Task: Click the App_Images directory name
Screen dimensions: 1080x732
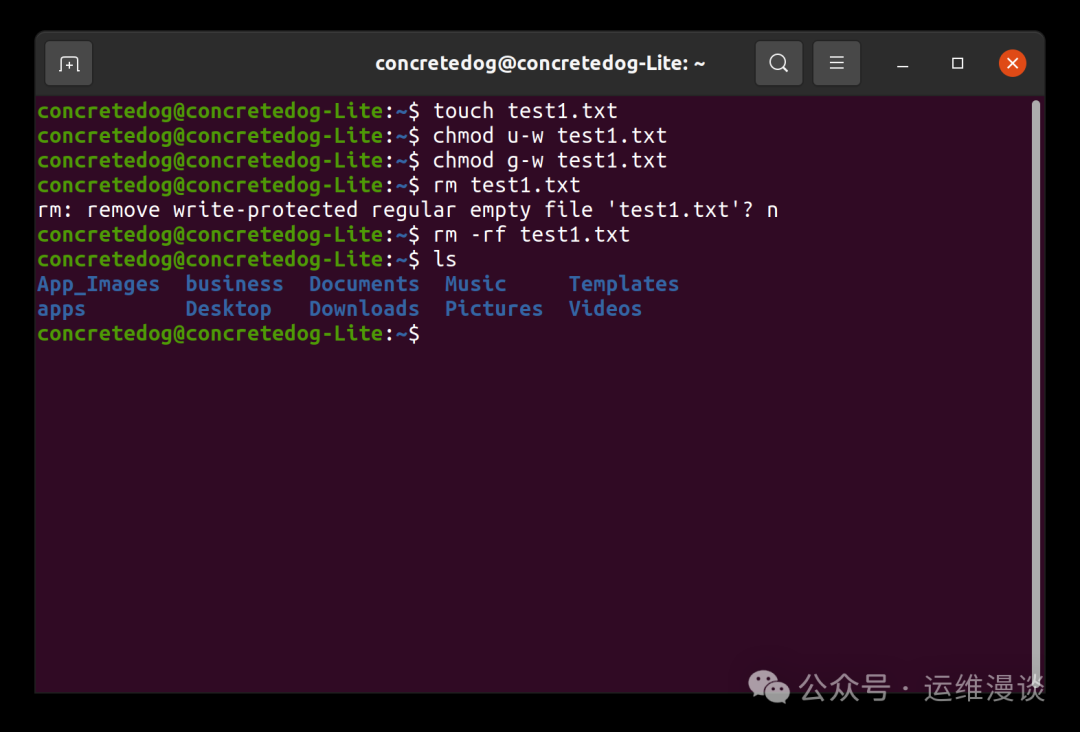Action: [x=98, y=284]
